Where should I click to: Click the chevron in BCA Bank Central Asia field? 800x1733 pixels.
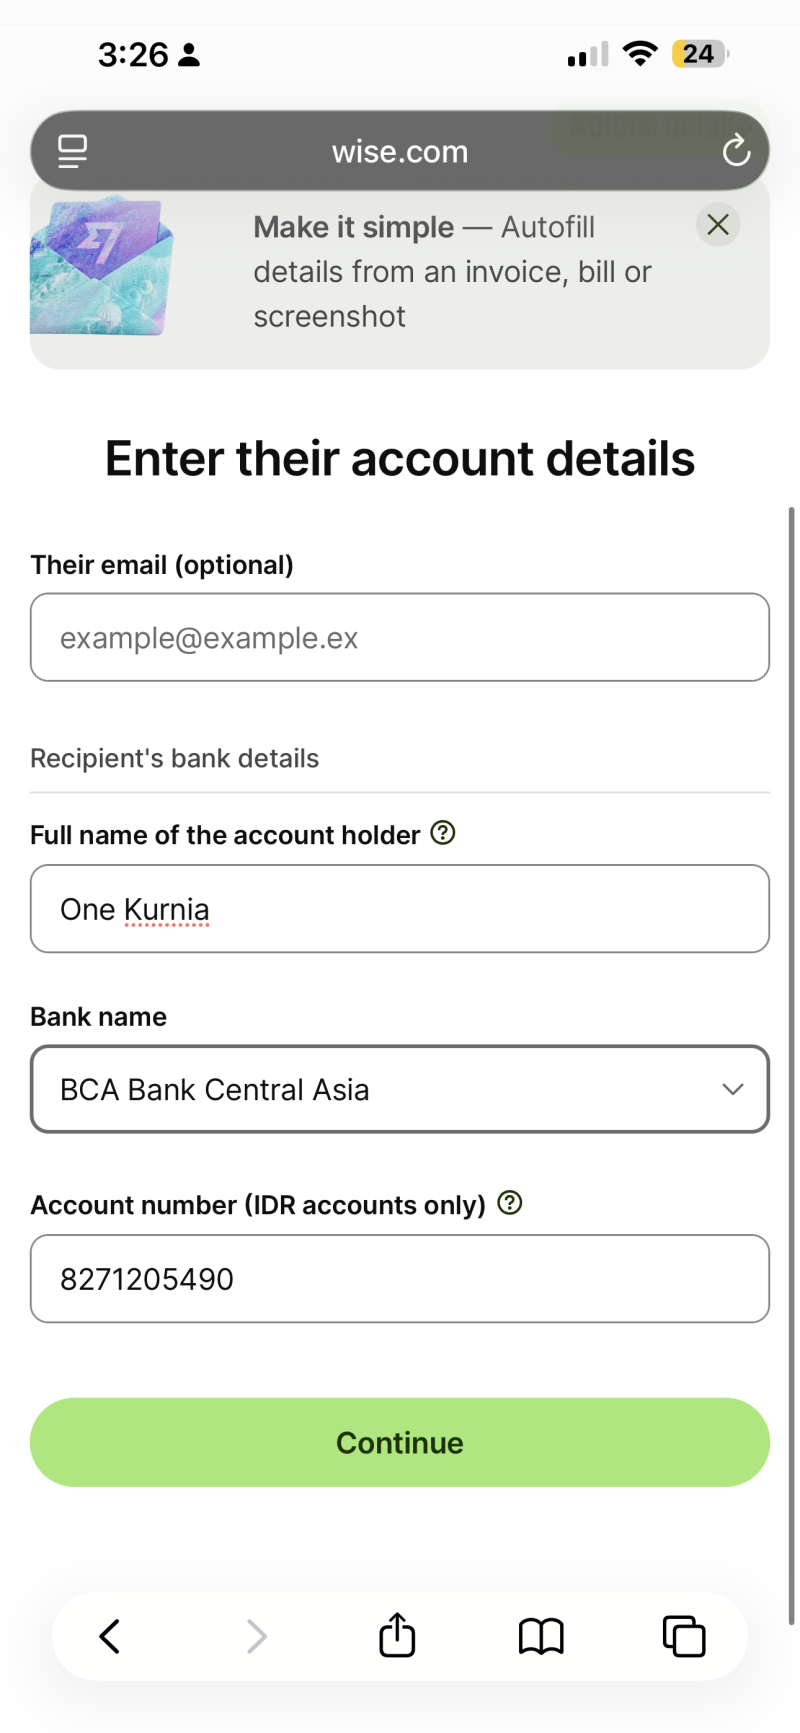tap(733, 1089)
